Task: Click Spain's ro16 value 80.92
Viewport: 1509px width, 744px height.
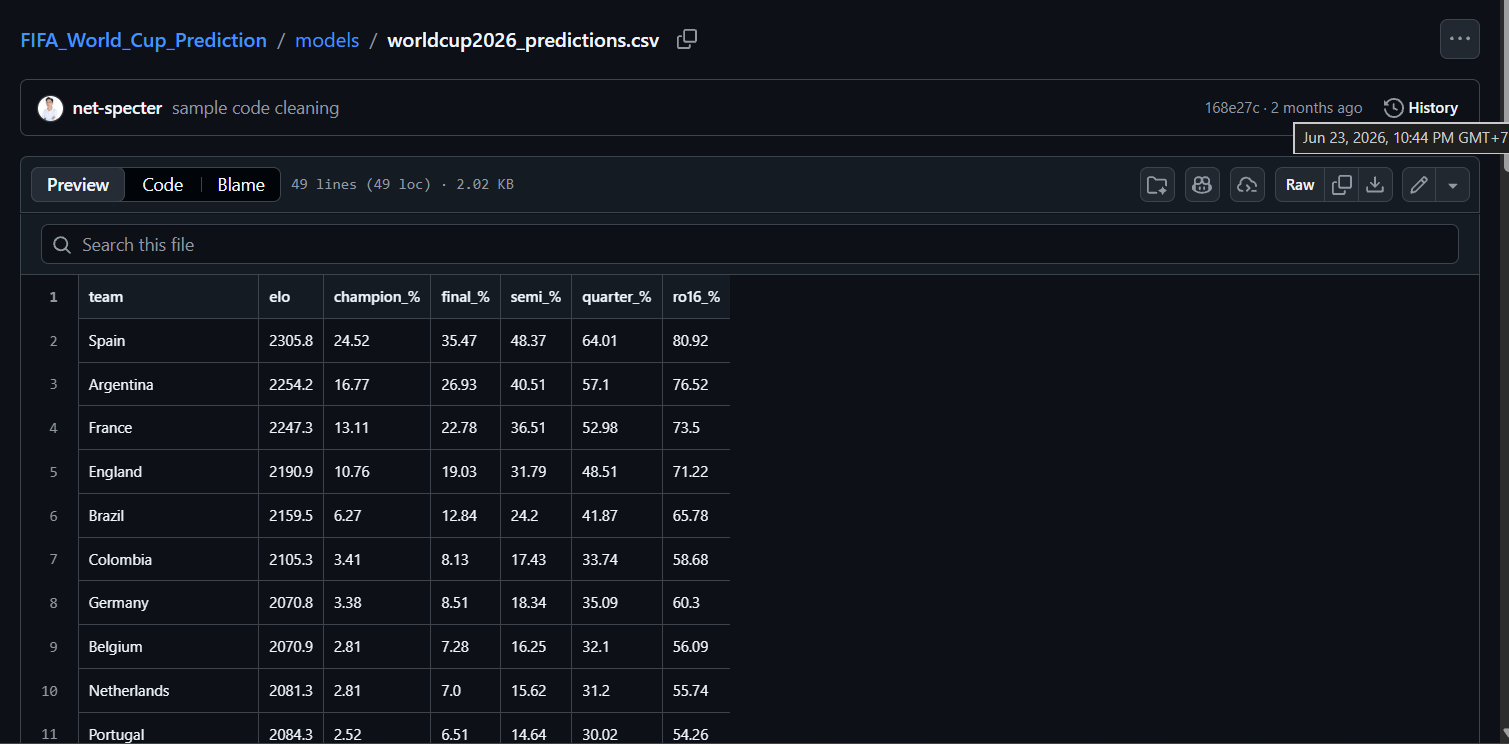Action: point(696,341)
